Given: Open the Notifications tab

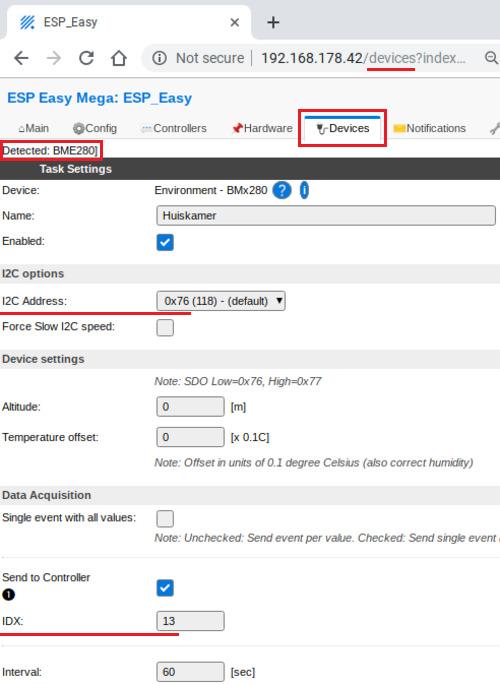Looking at the screenshot, I should tap(430, 128).
